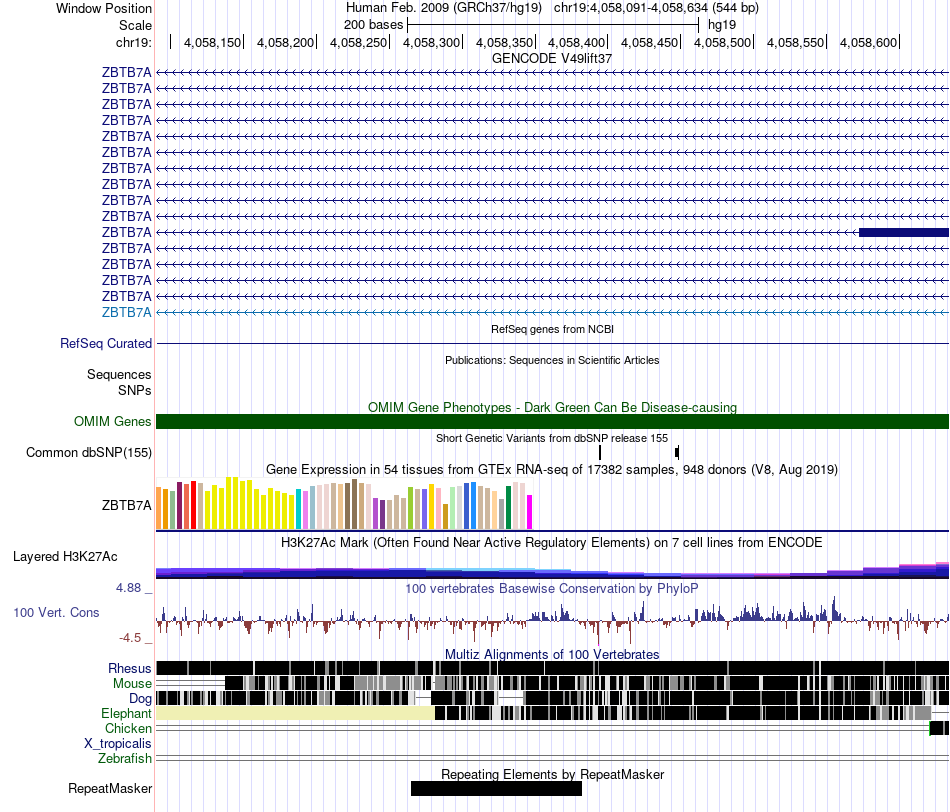This screenshot has height=812, width=950.
Task: Open the GENCODE V49lift37 track title
Action: click(x=552, y=58)
